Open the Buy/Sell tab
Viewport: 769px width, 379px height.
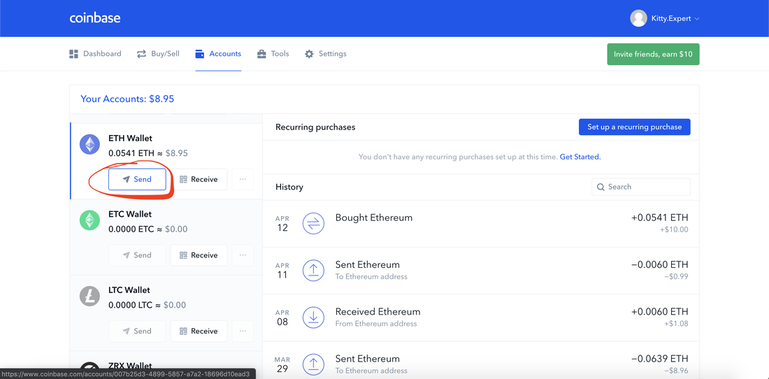click(x=158, y=54)
